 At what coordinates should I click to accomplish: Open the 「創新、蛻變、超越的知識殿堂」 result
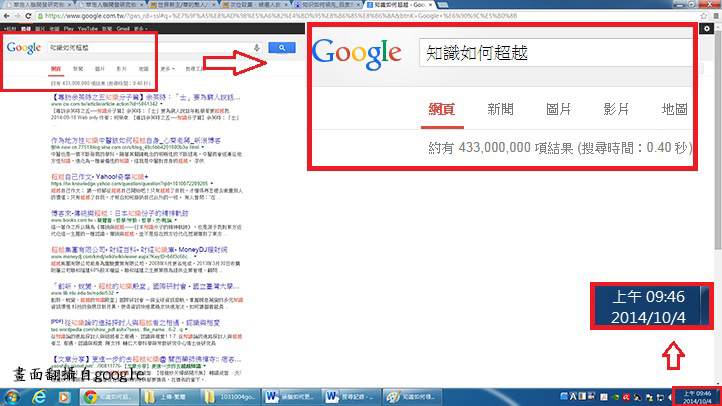(146, 286)
